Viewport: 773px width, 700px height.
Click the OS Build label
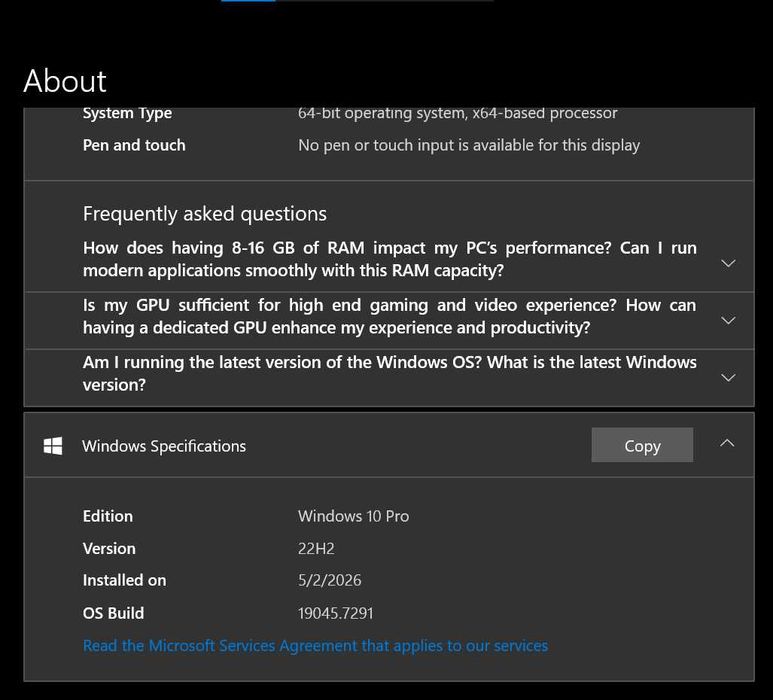pos(113,613)
